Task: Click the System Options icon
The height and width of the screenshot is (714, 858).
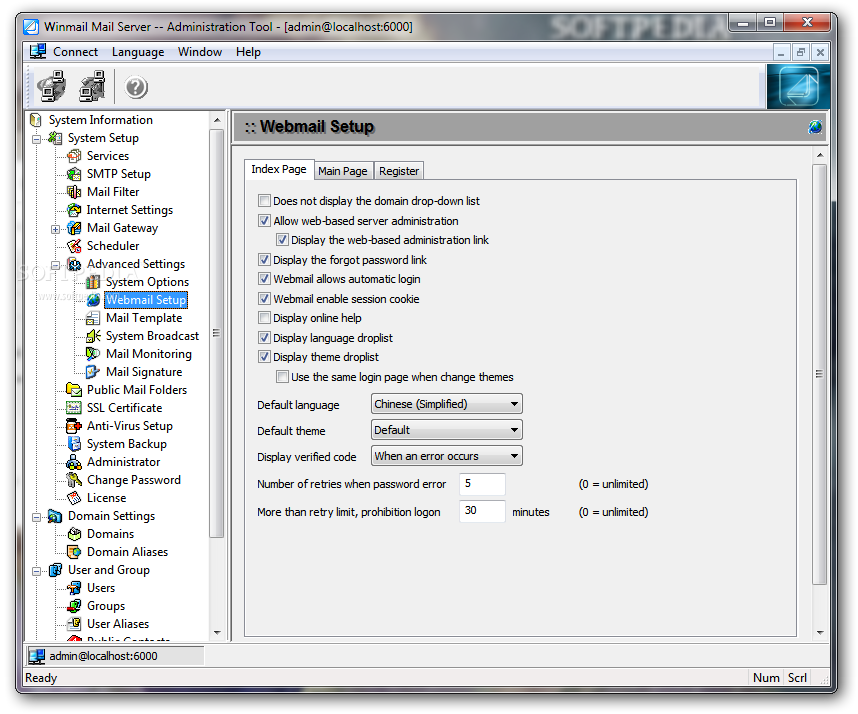Action: click(x=93, y=282)
